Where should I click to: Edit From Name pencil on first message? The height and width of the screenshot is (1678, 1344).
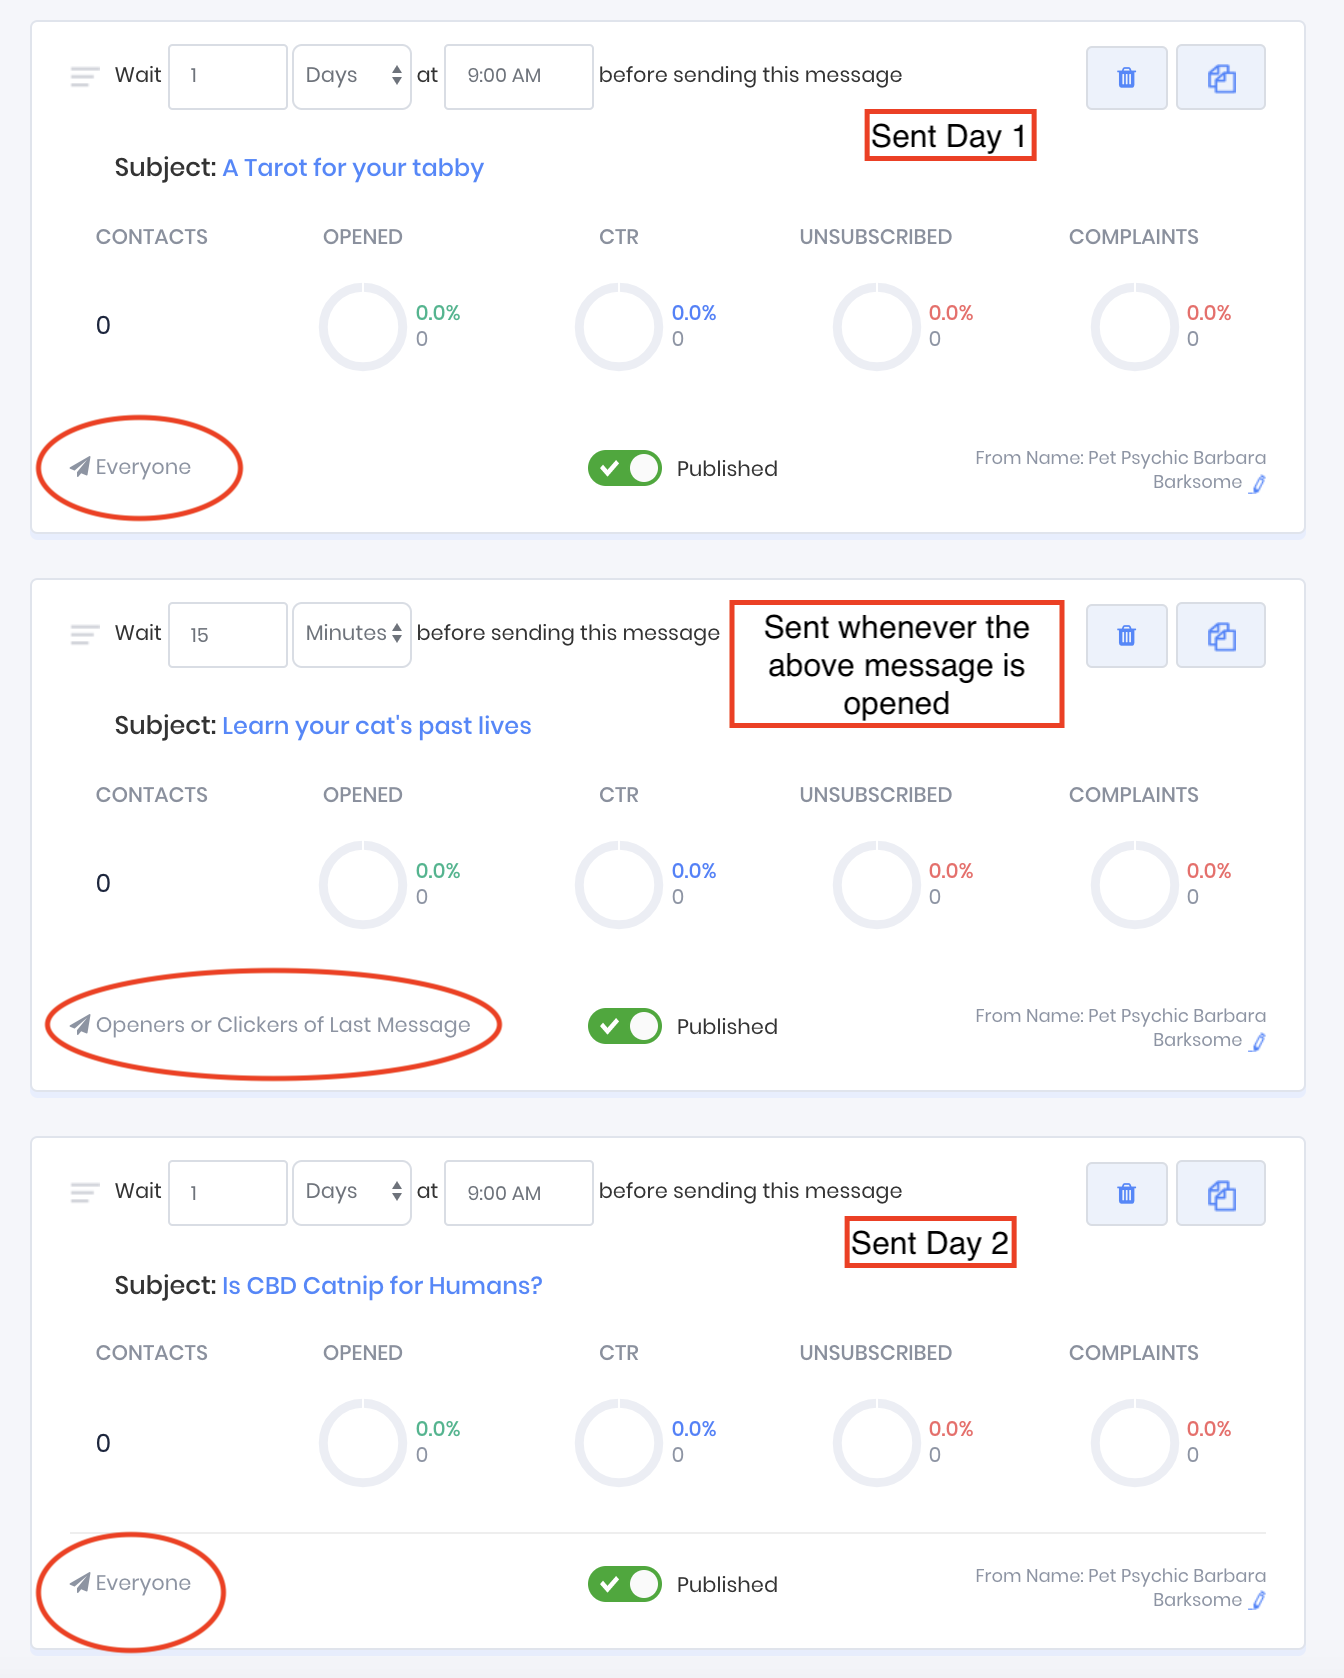click(x=1258, y=484)
